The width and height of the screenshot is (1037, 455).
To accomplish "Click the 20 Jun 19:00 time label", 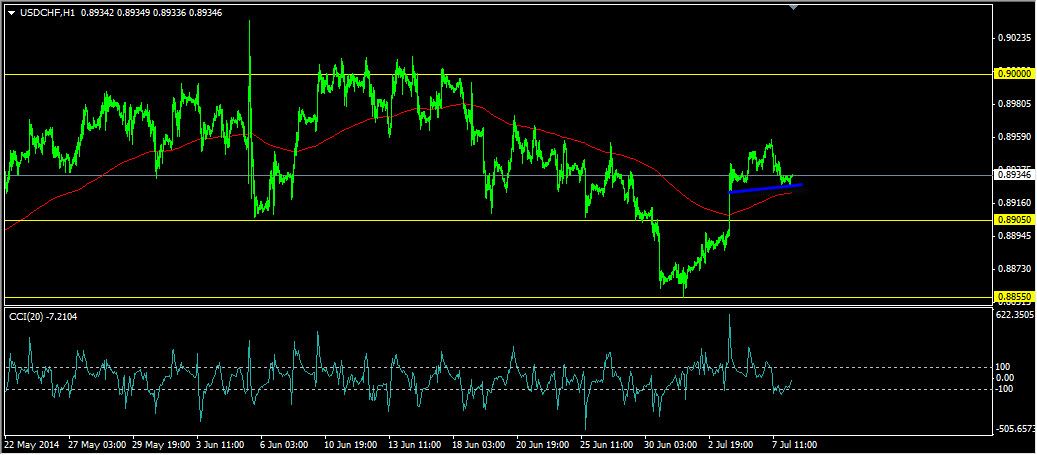I will [543, 446].
